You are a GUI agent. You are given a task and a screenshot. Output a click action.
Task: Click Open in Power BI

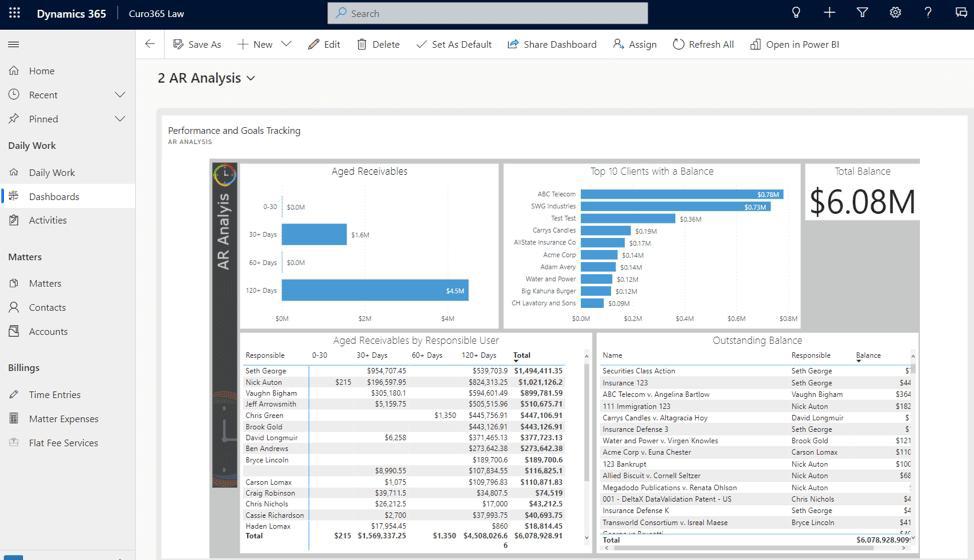tap(794, 44)
